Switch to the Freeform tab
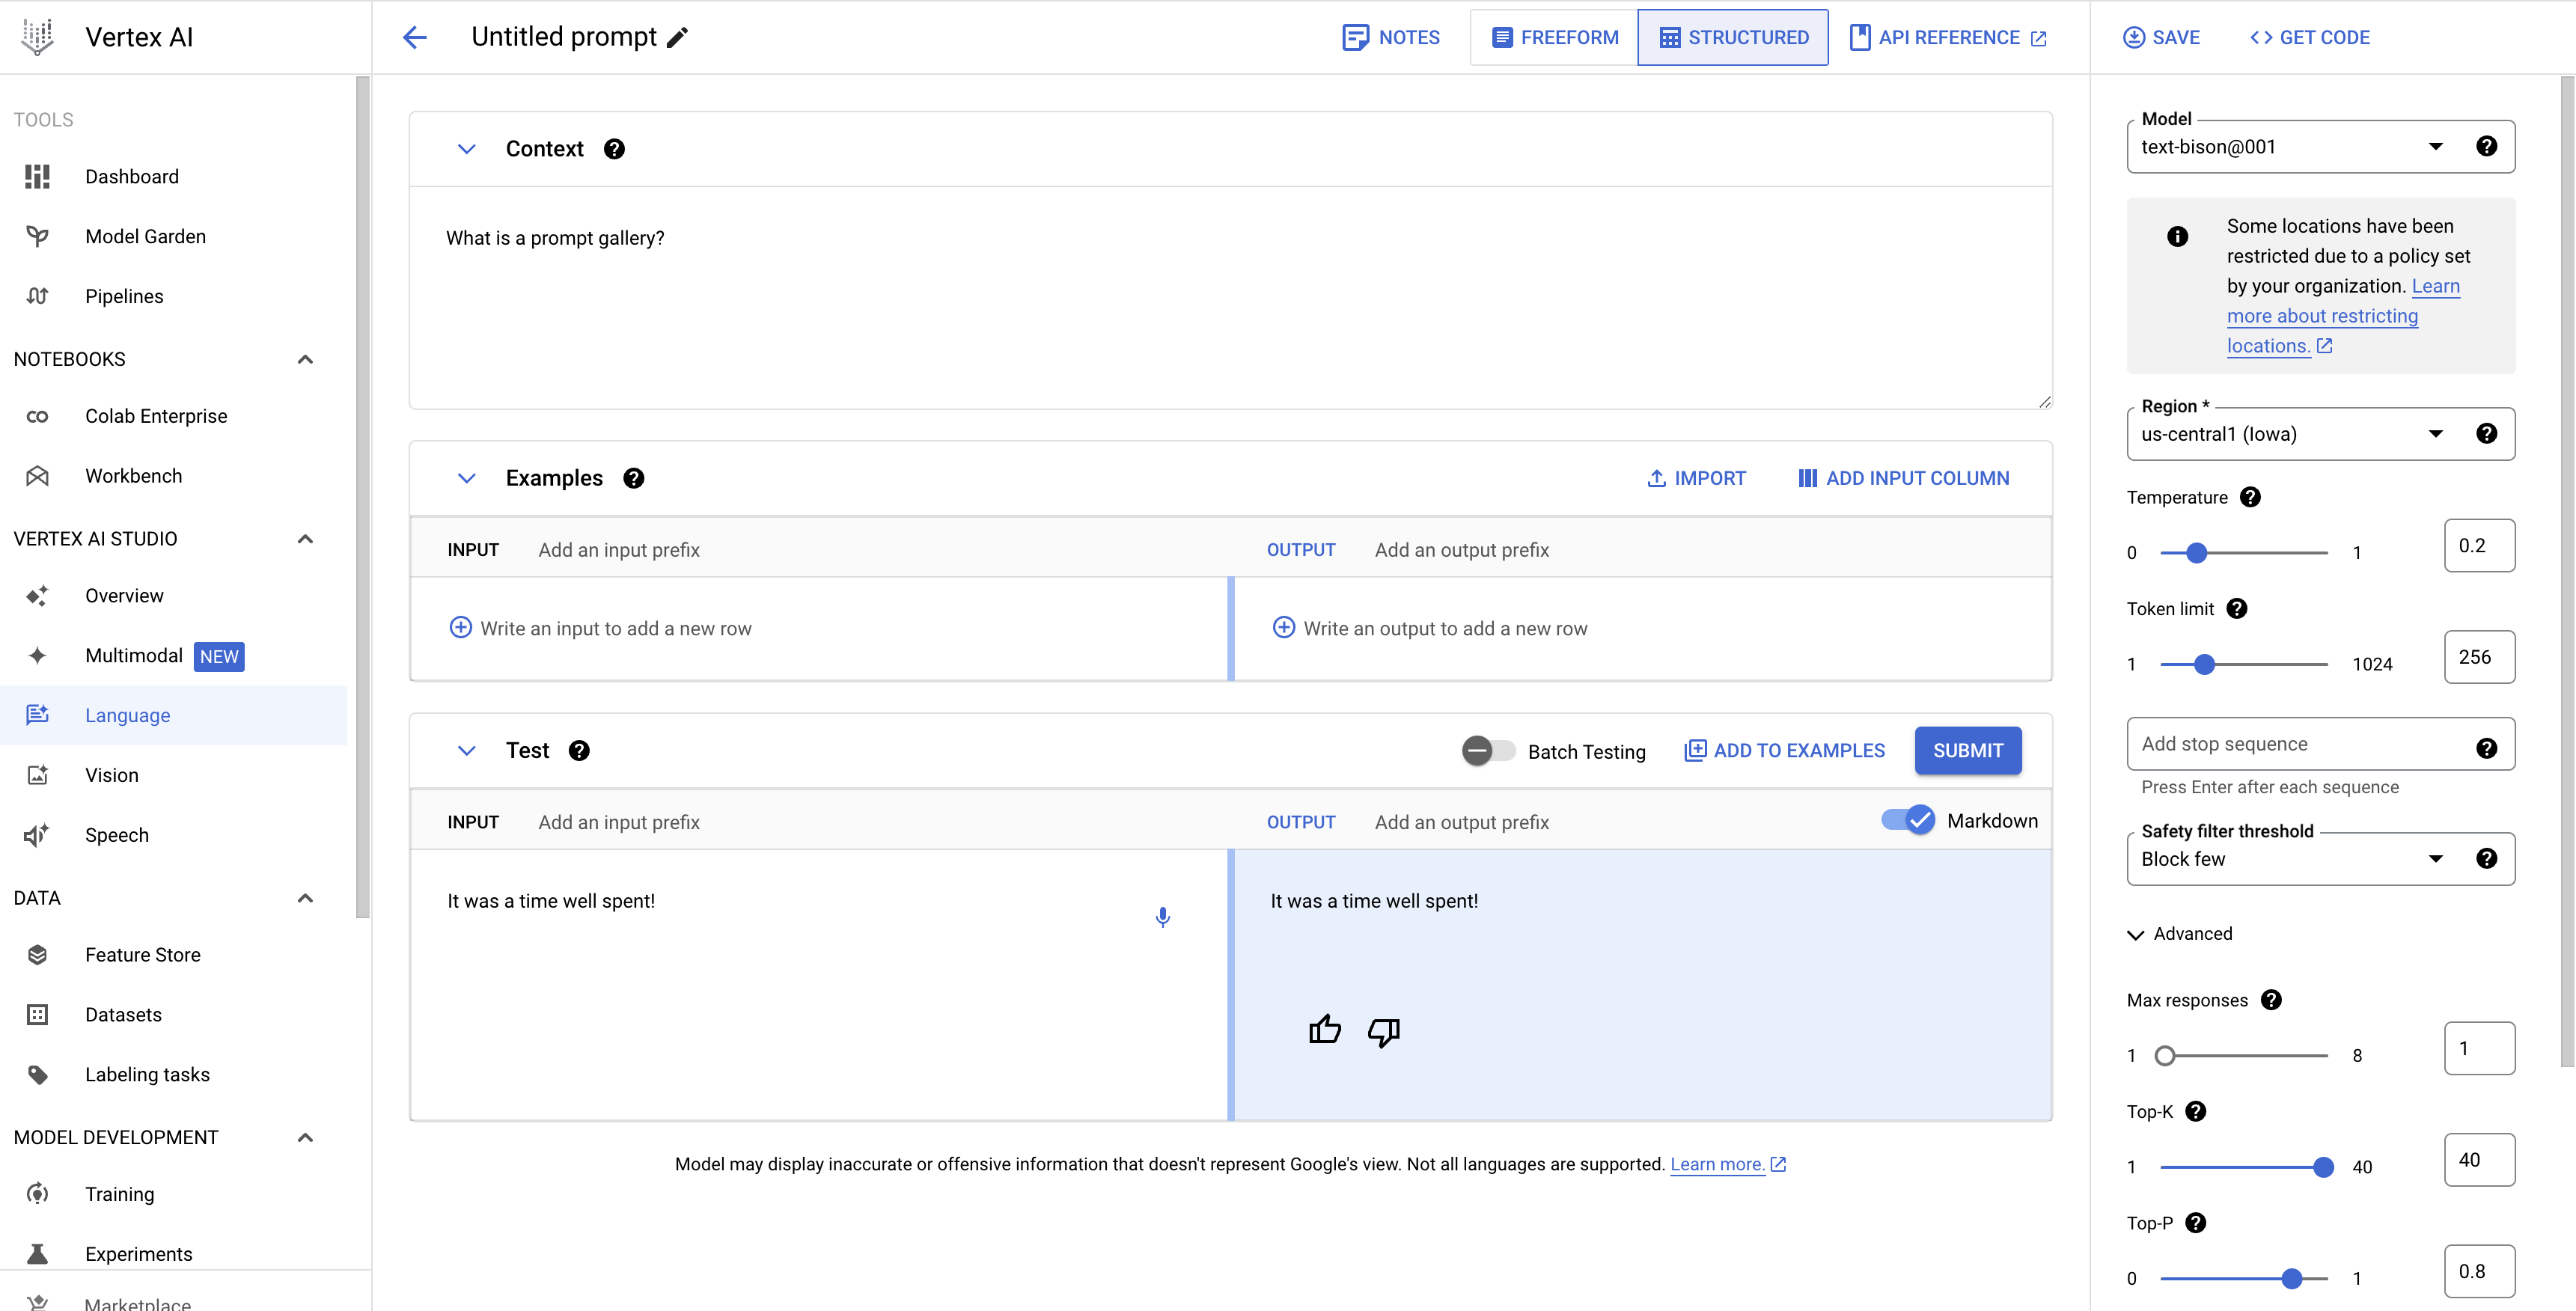Image resolution: width=2576 pixels, height=1311 pixels. (1554, 38)
